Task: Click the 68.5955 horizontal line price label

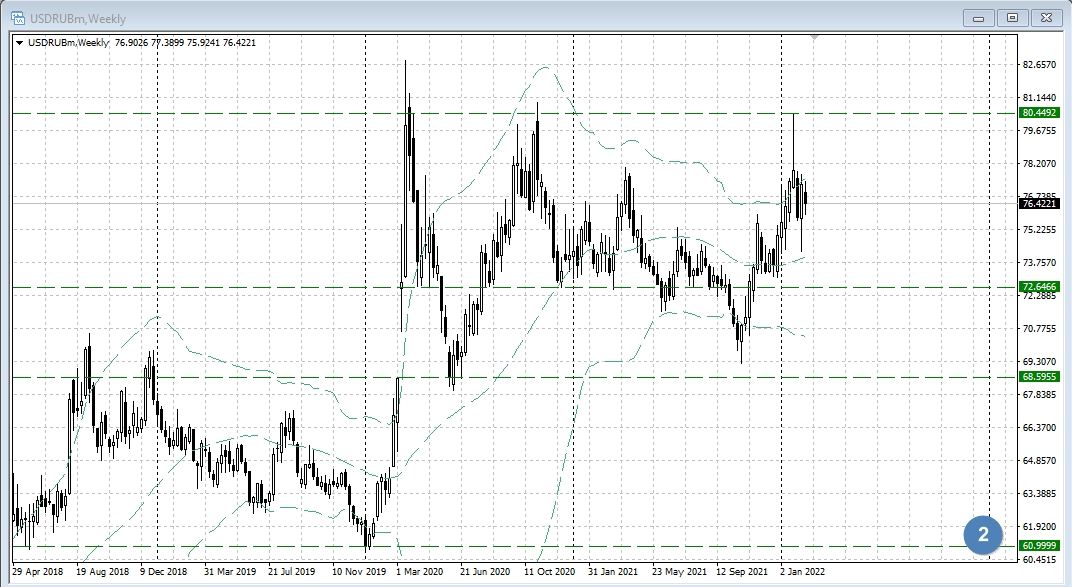Action: pos(1040,377)
